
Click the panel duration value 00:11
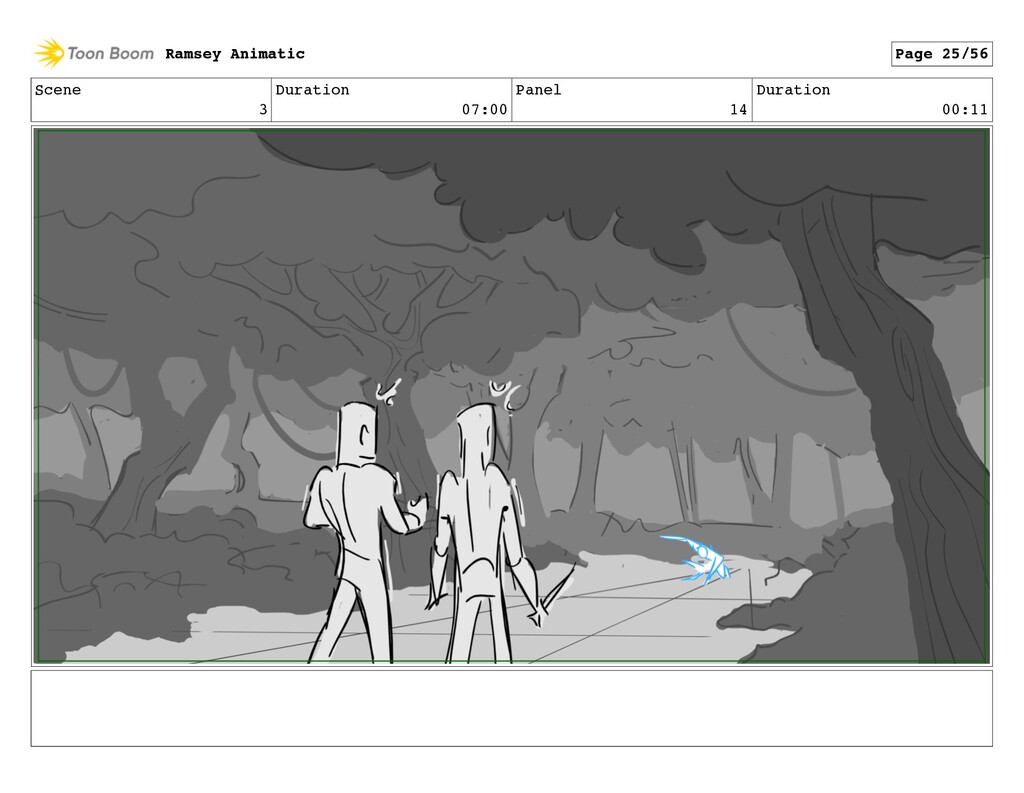pyautogui.click(x=965, y=110)
